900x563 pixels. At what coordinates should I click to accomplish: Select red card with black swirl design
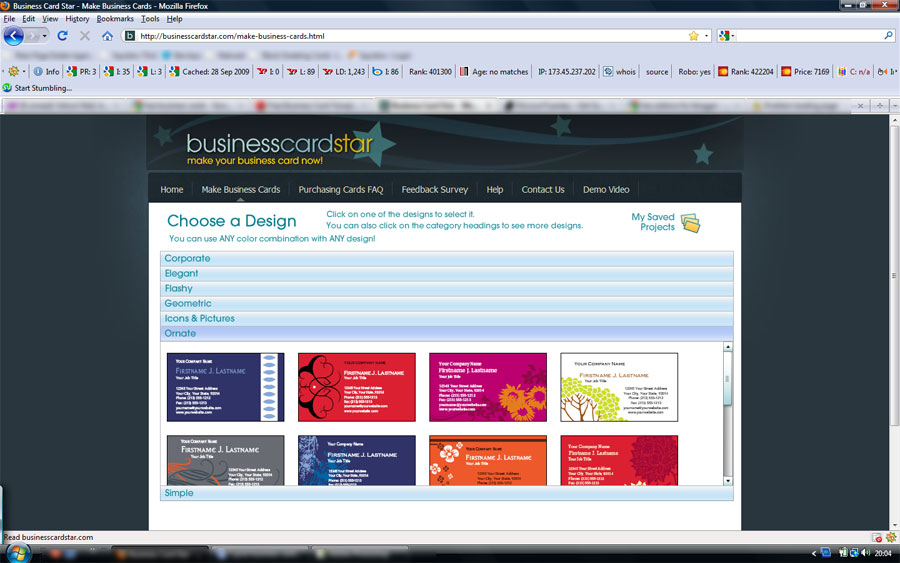[356, 387]
